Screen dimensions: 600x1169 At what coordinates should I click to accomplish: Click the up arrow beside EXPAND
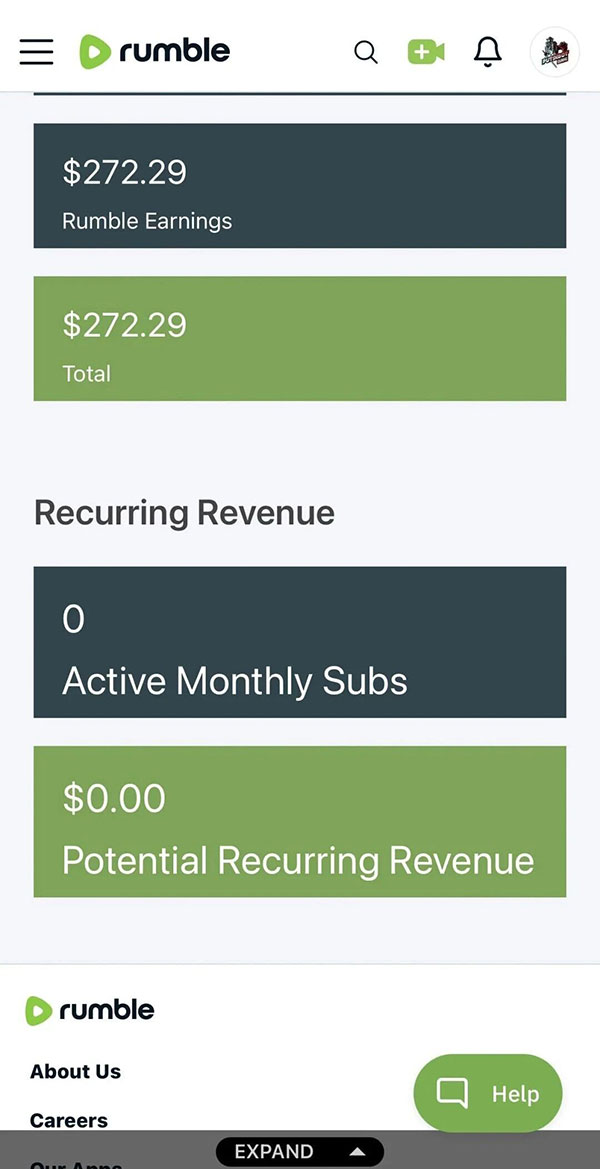coord(357,1152)
